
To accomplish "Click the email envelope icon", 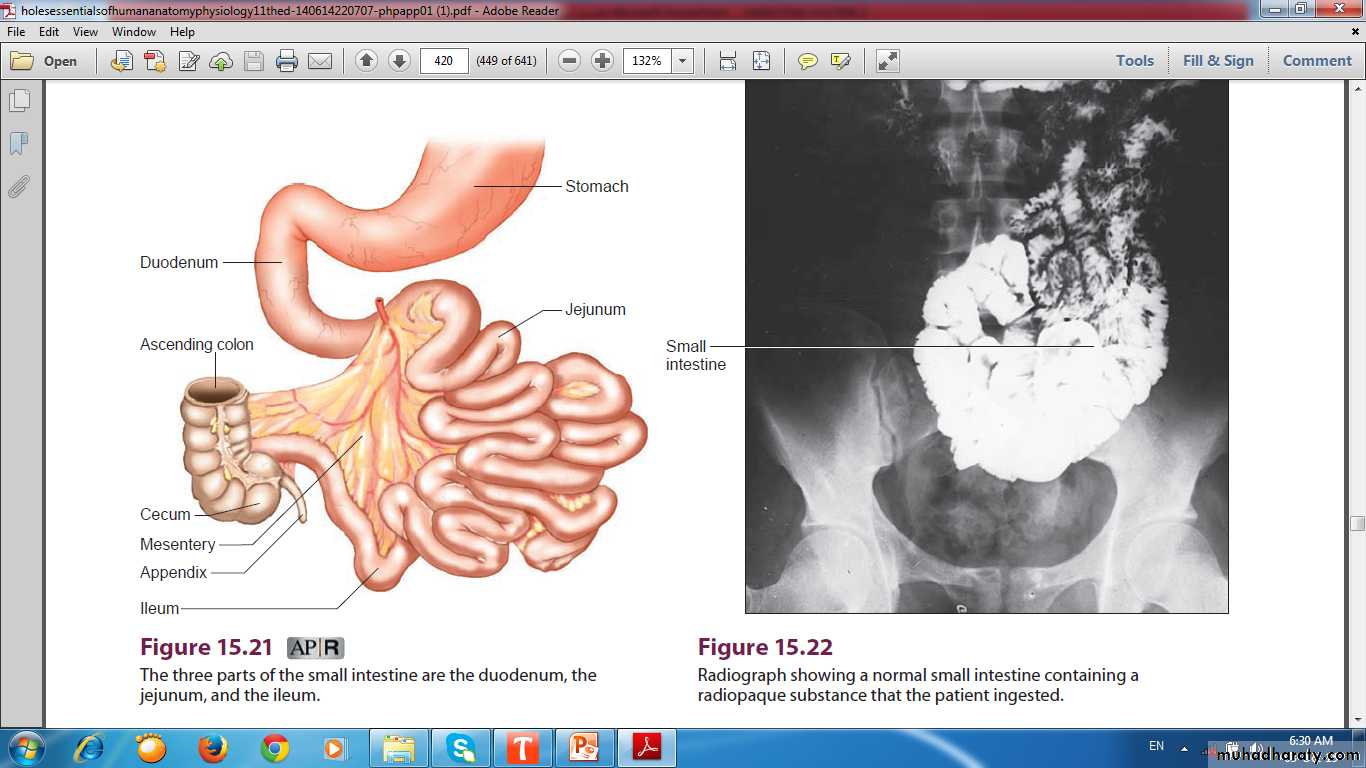I will [x=320, y=61].
